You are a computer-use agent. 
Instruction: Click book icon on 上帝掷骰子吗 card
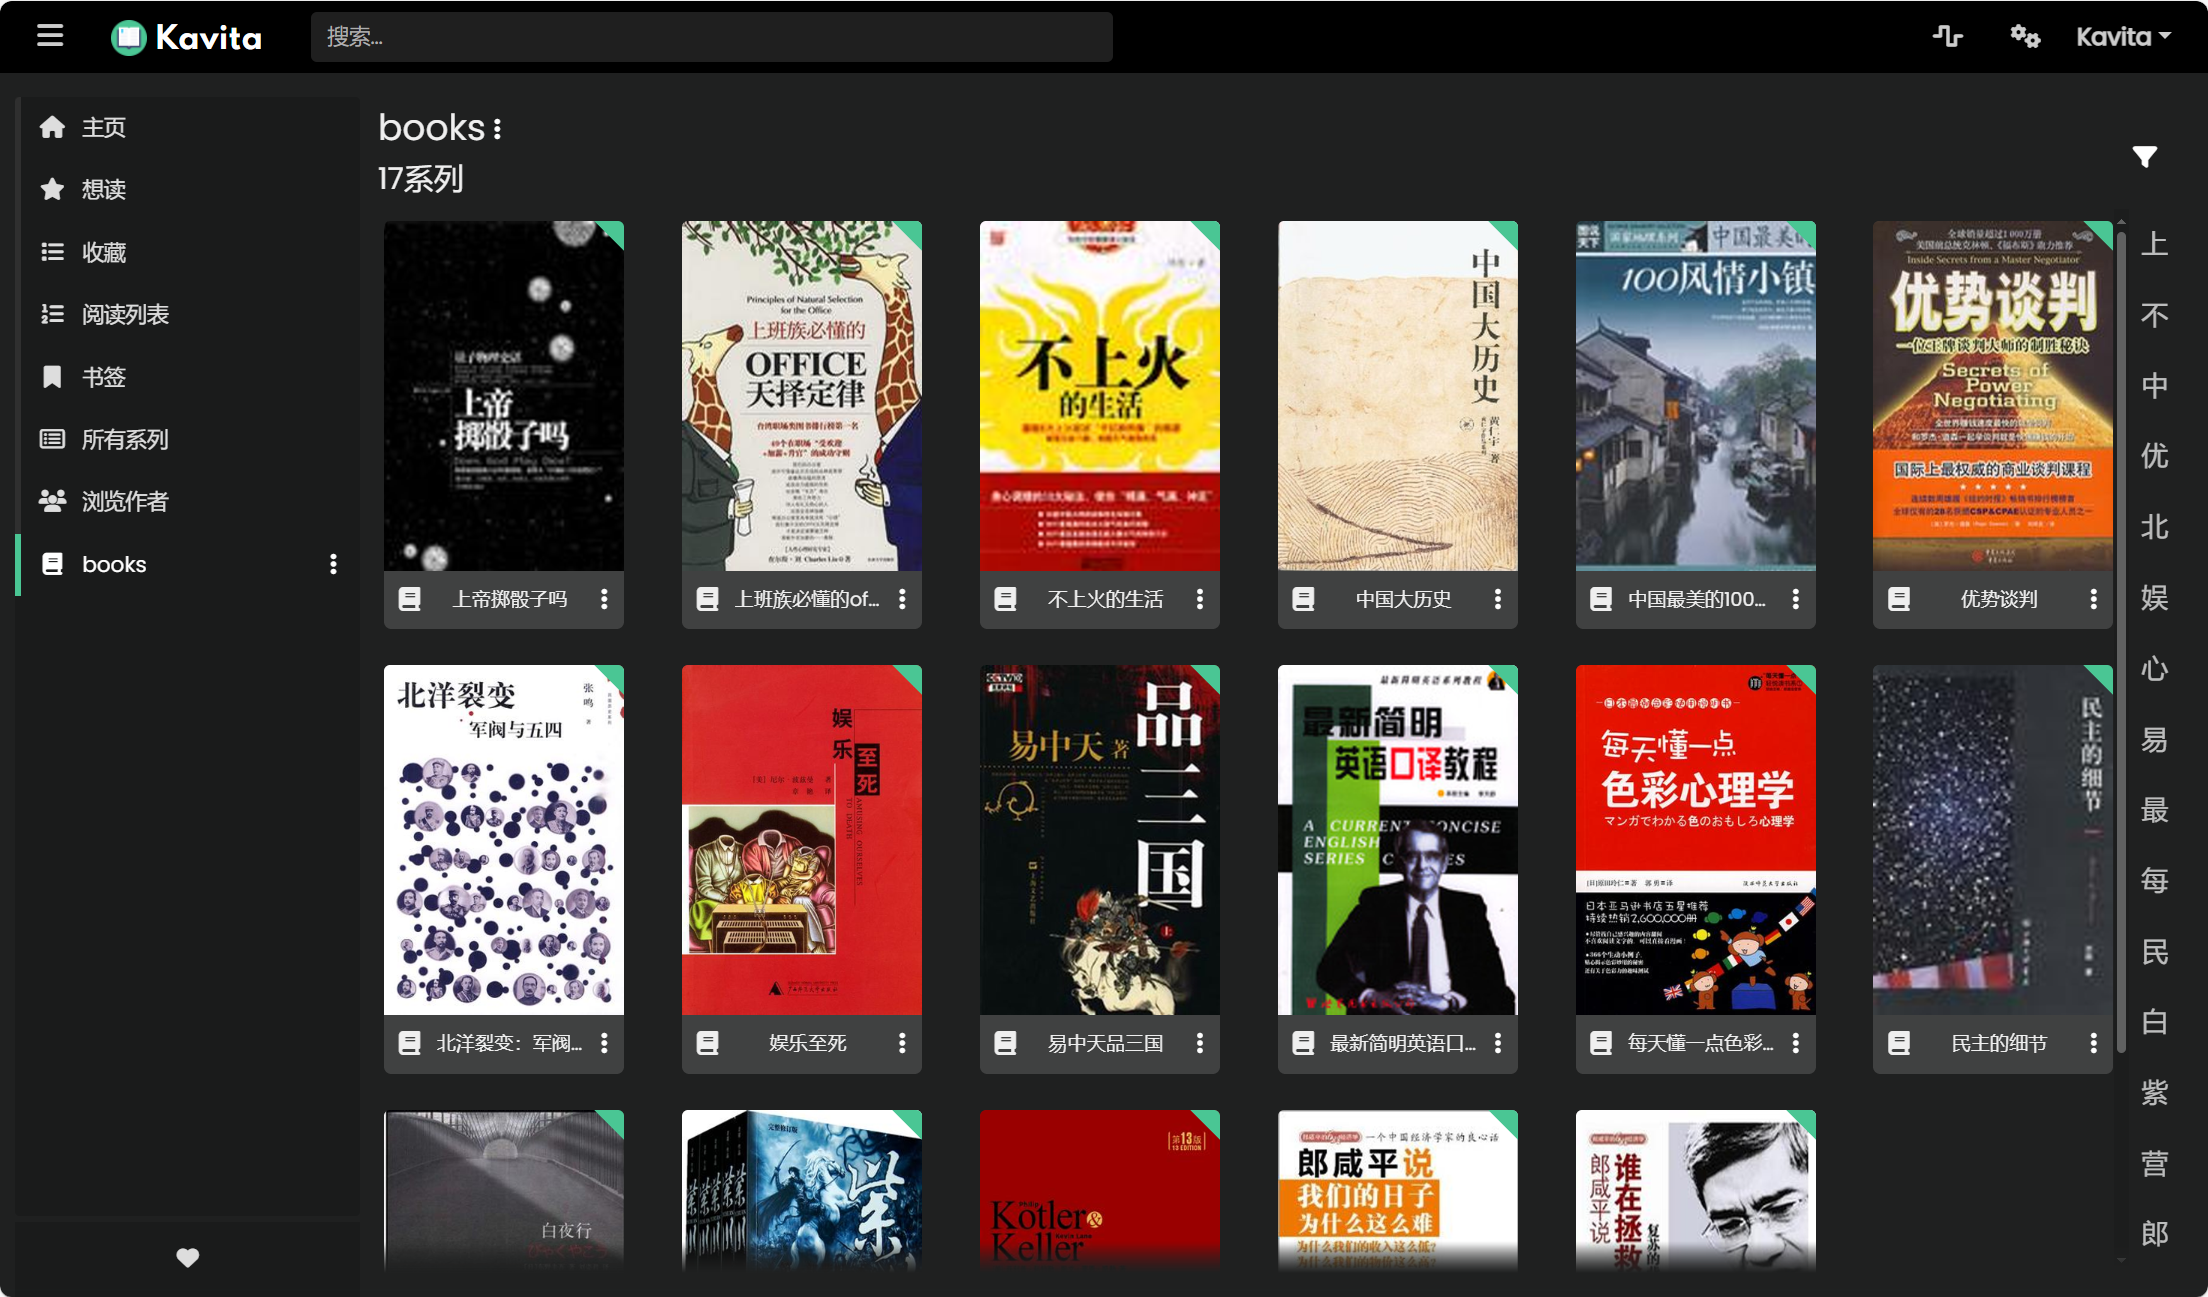(409, 599)
